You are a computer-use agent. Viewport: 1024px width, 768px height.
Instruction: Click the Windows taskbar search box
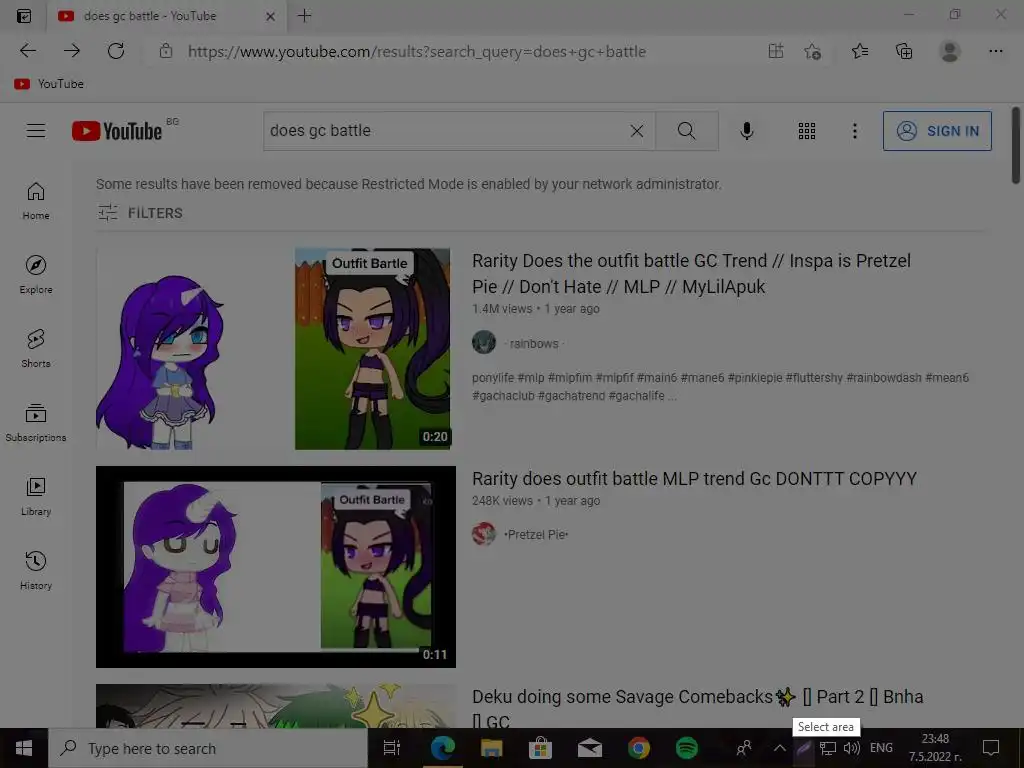point(208,748)
